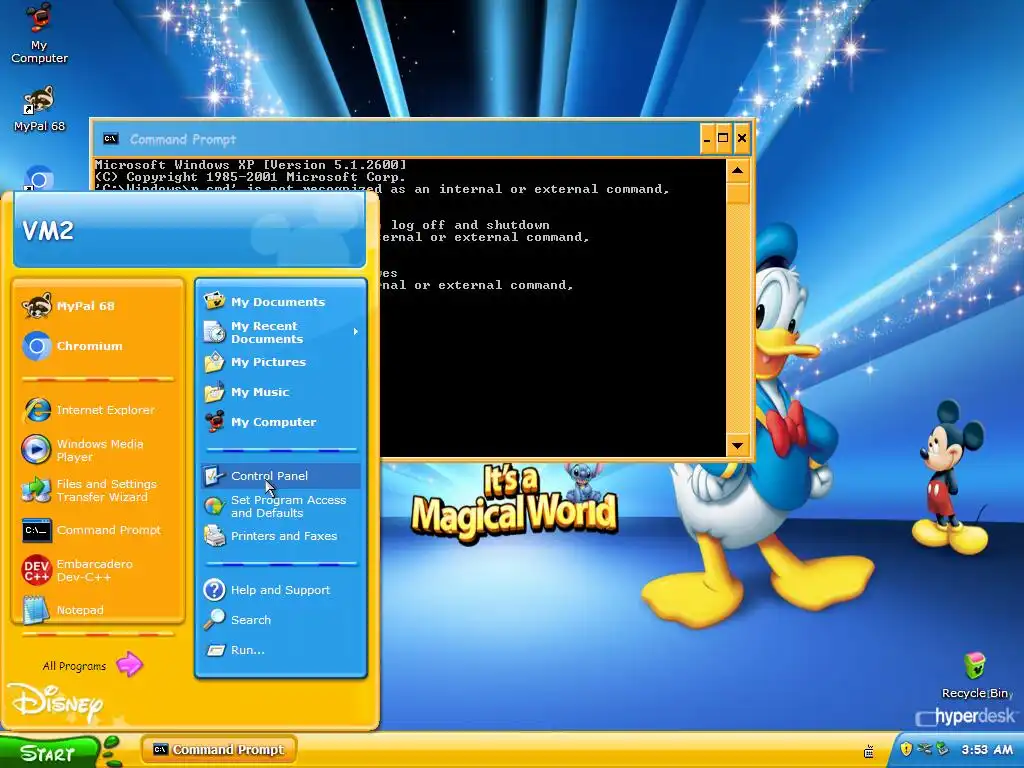The width and height of the screenshot is (1024, 768).
Task: Start Files and Settings Transfer Wizard
Action: (98, 490)
